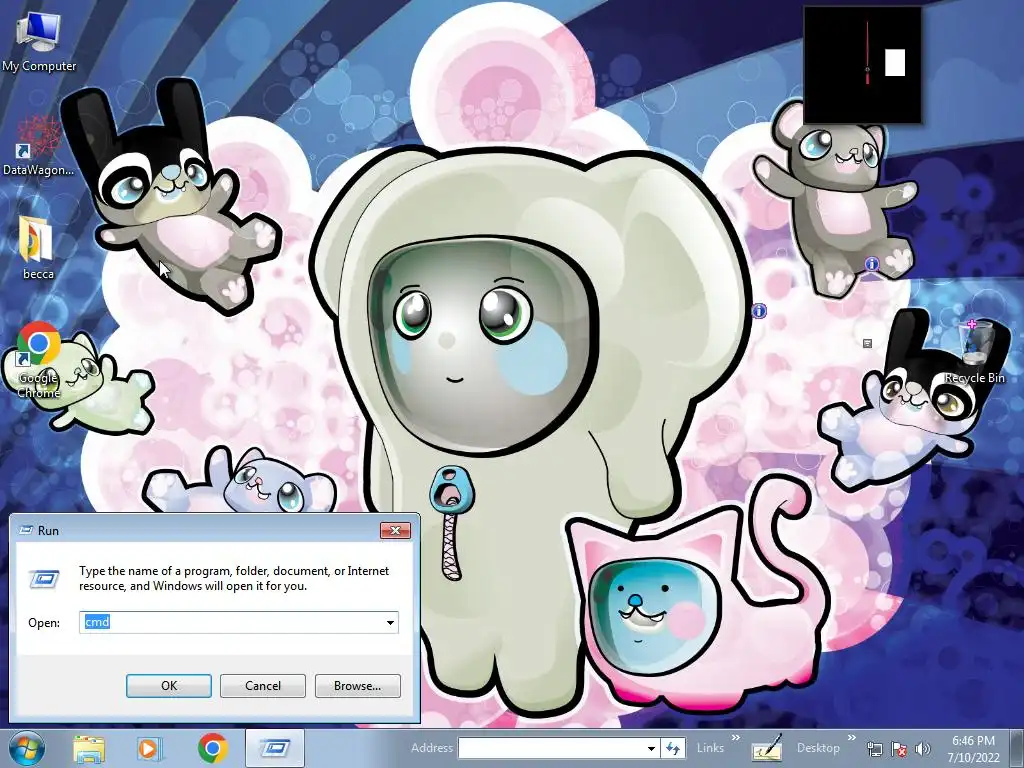Click the Go/refresh arrows next to Address bar
The width and height of the screenshot is (1024, 768).
click(673, 748)
